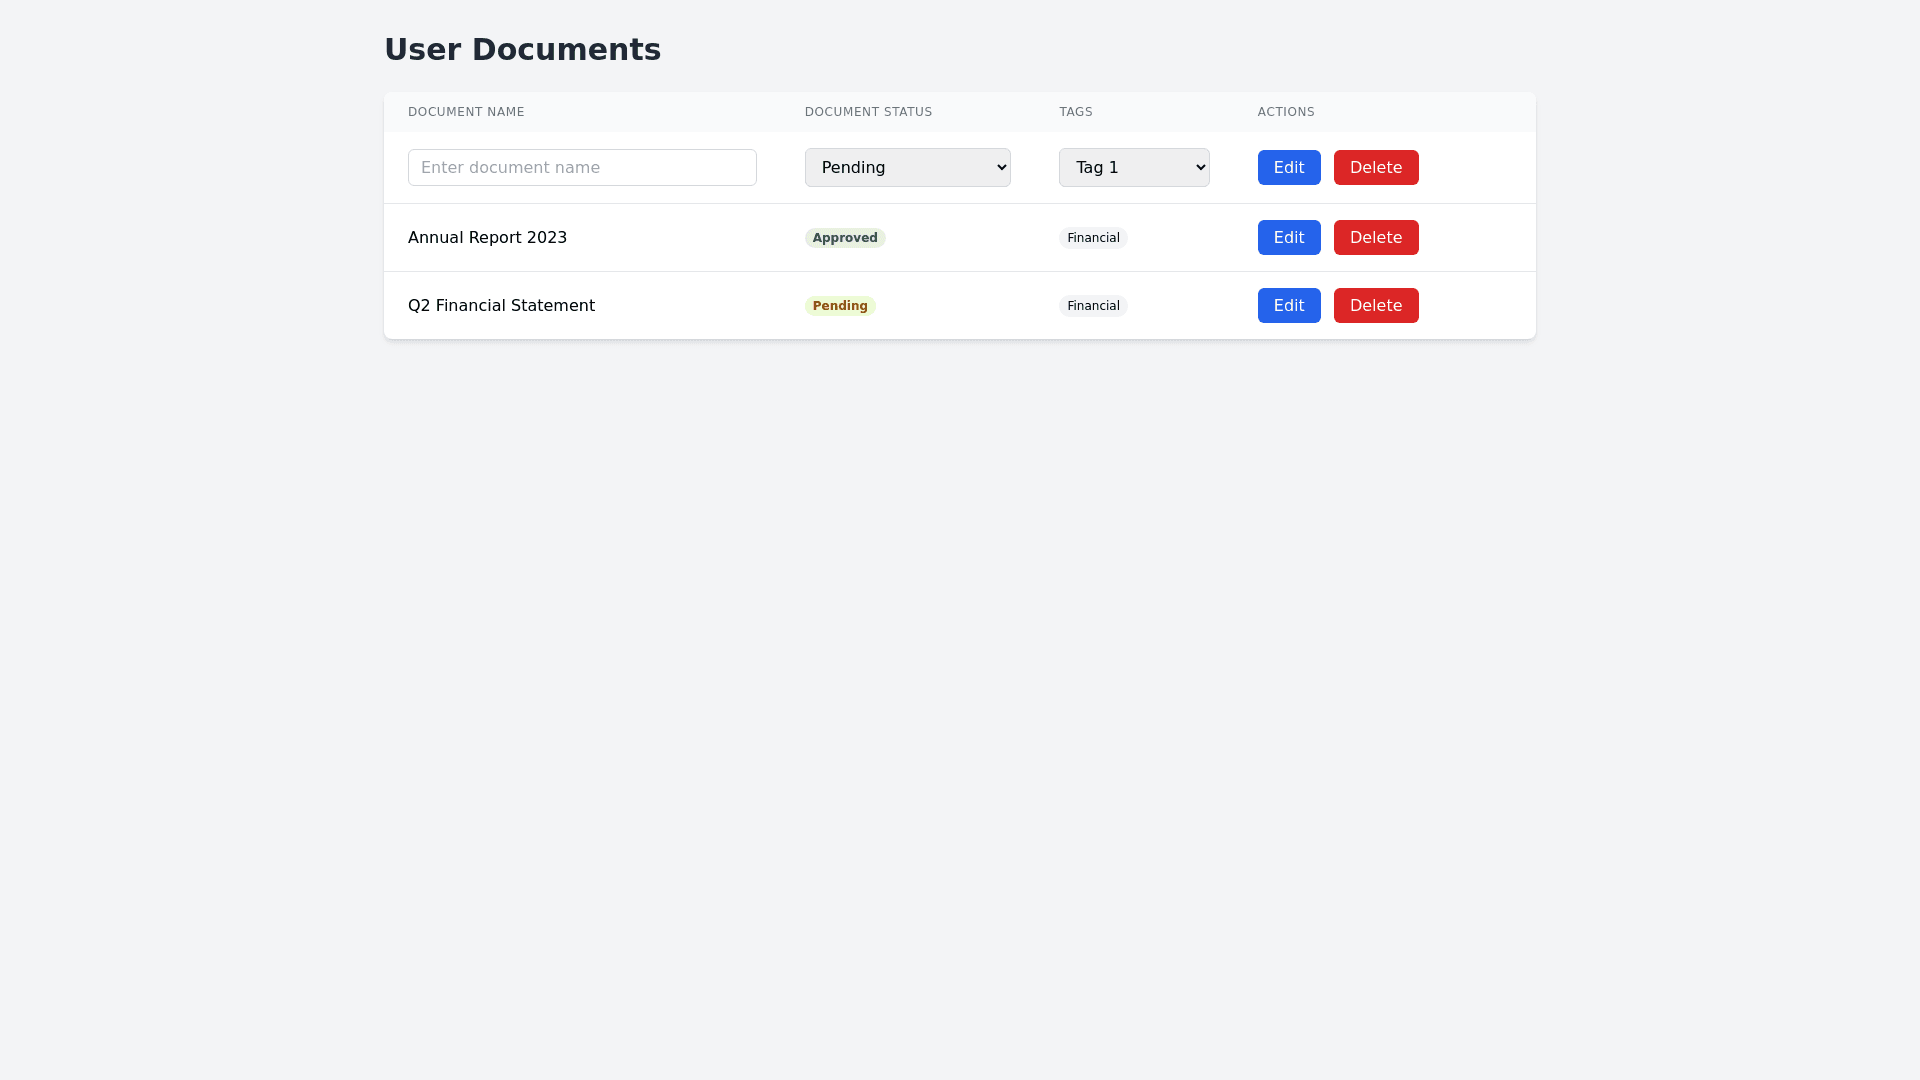Click the Financial tag for Annual Report

coord(1092,238)
